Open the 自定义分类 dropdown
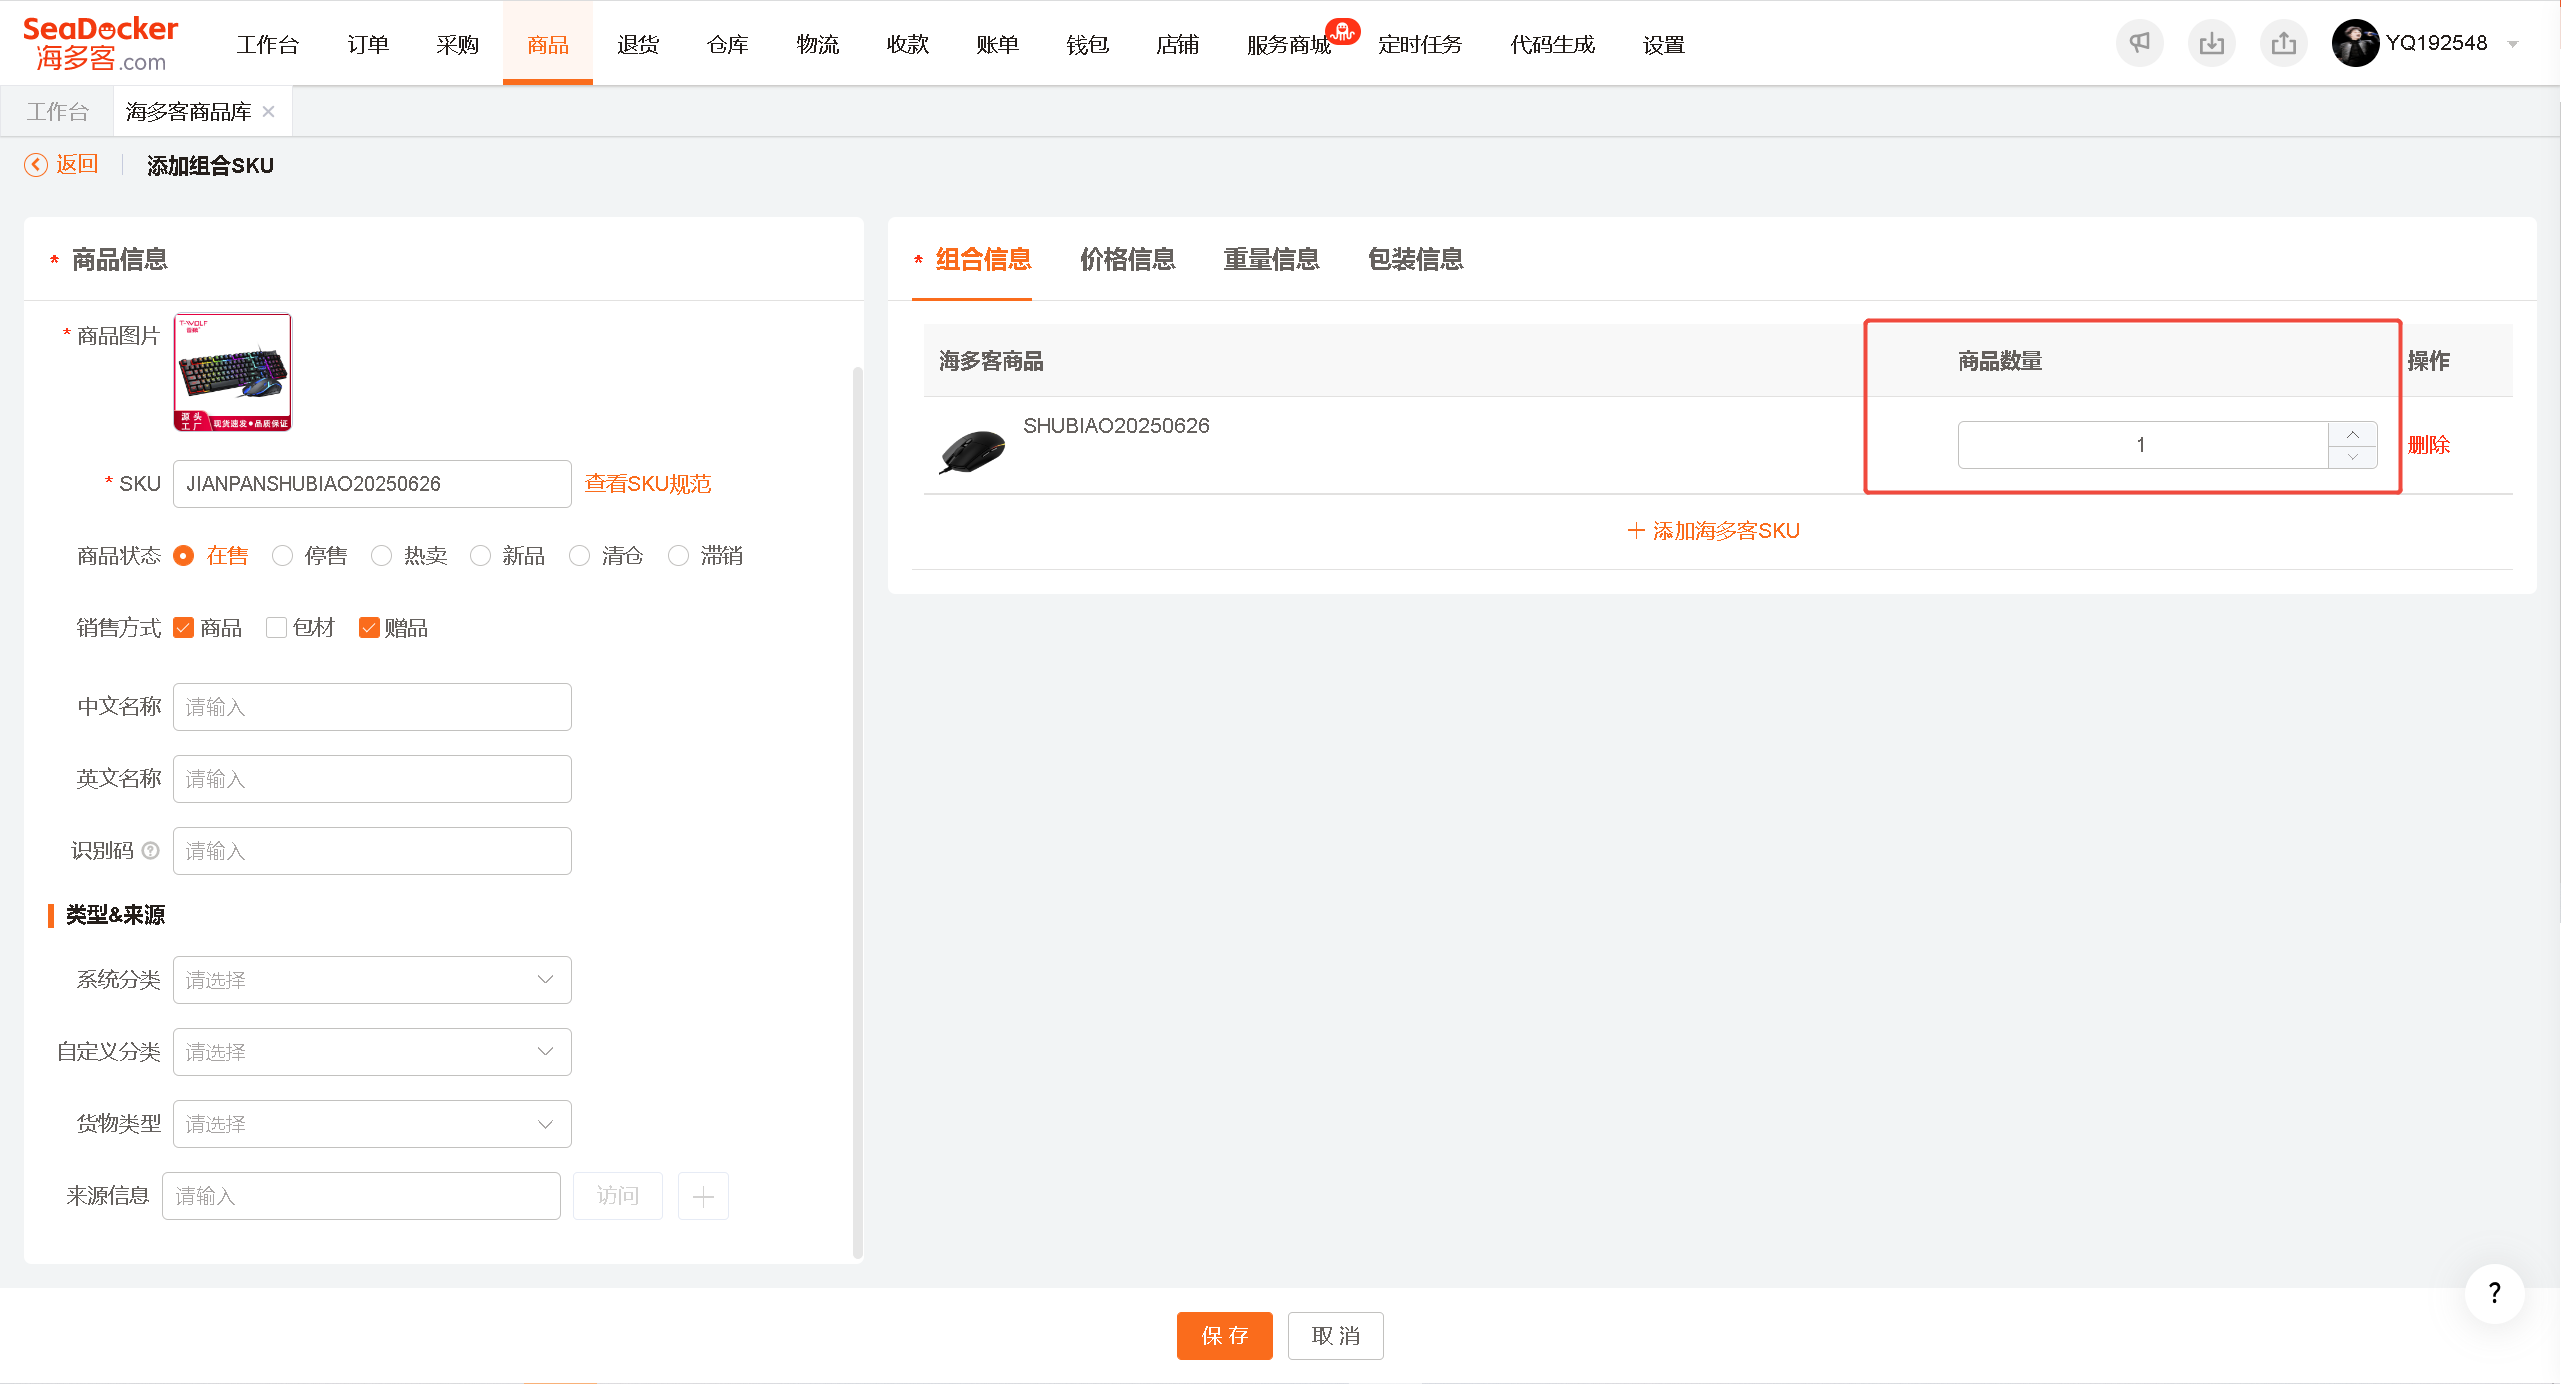The width and height of the screenshot is (2561, 1384). click(372, 1052)
